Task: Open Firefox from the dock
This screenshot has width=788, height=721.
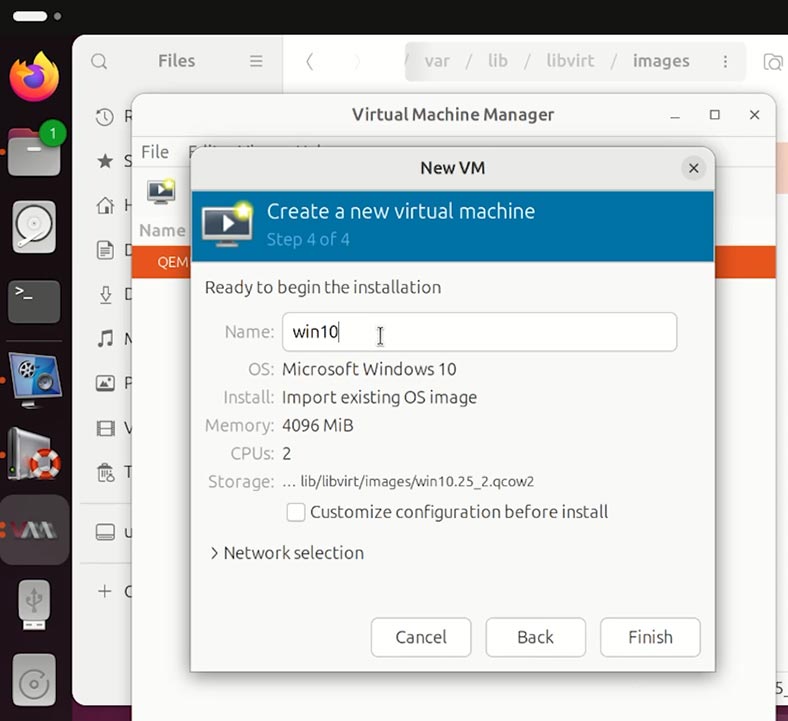Action: pyautogui.click(x=34, y=76)
